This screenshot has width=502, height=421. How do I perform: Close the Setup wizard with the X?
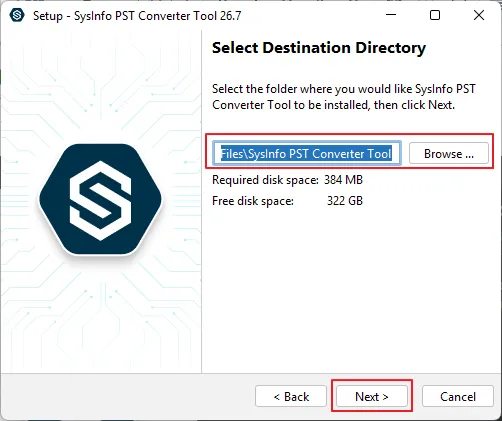479,15
